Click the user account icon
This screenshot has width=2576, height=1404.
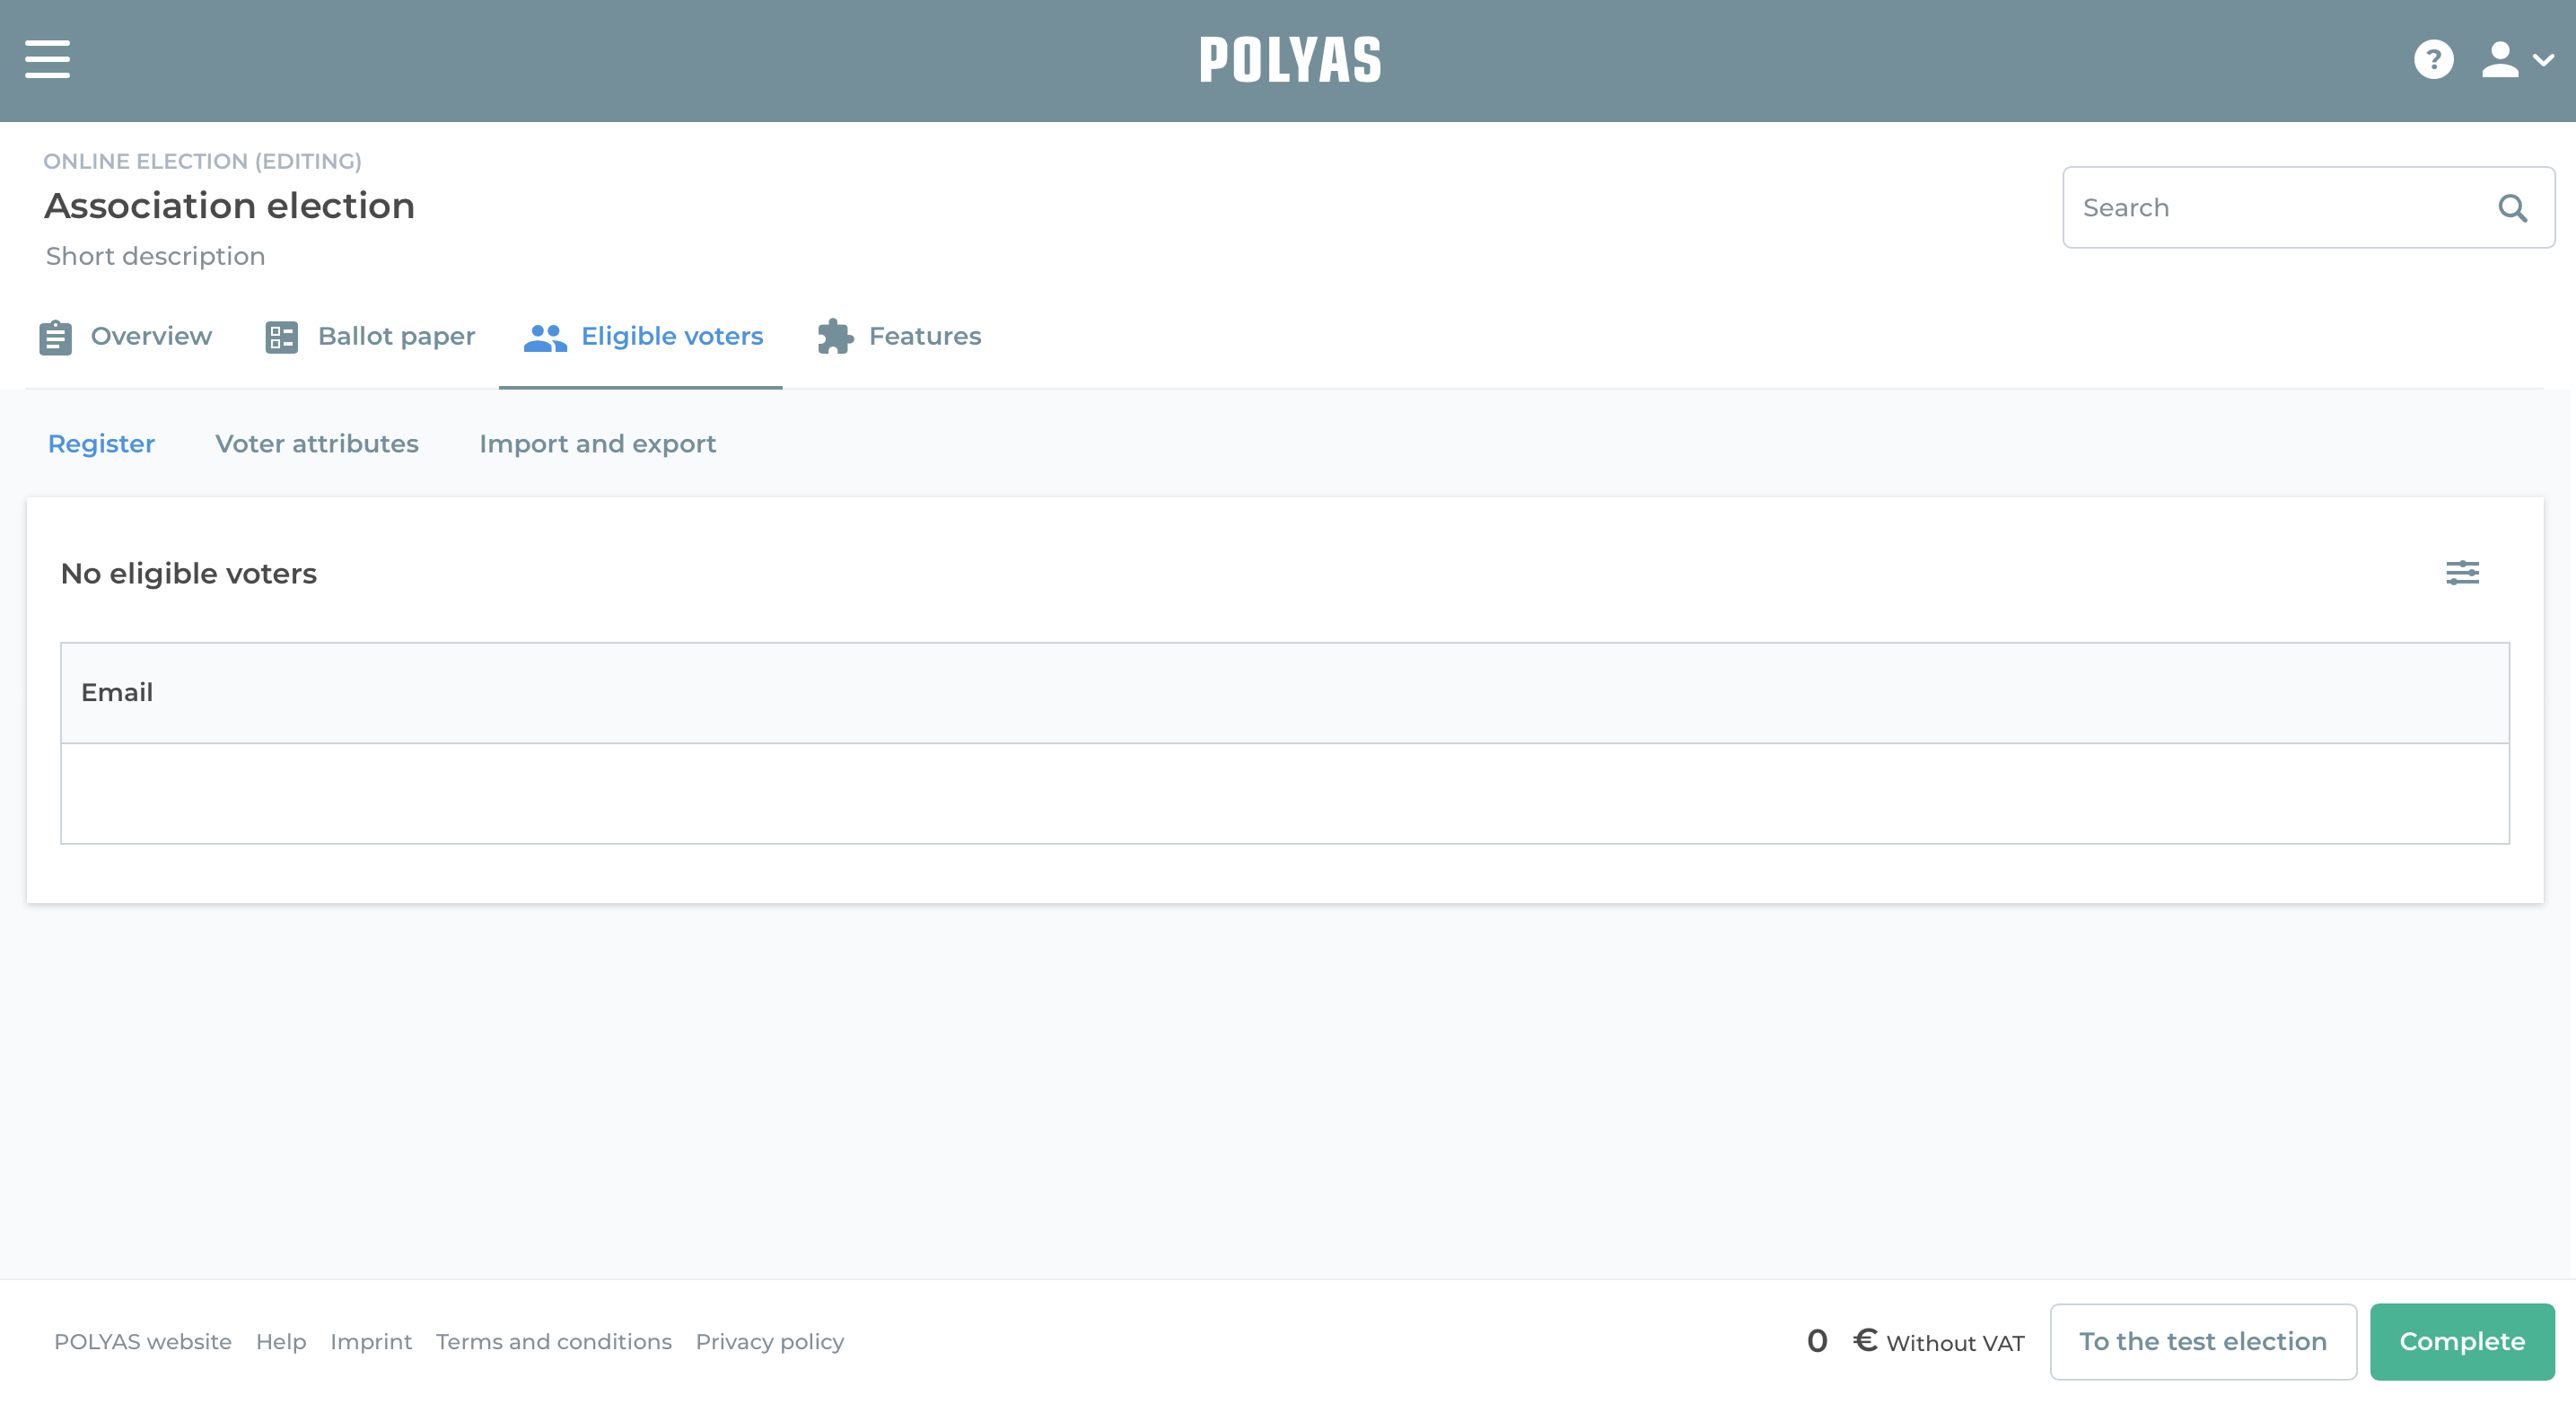(2500, 60)
